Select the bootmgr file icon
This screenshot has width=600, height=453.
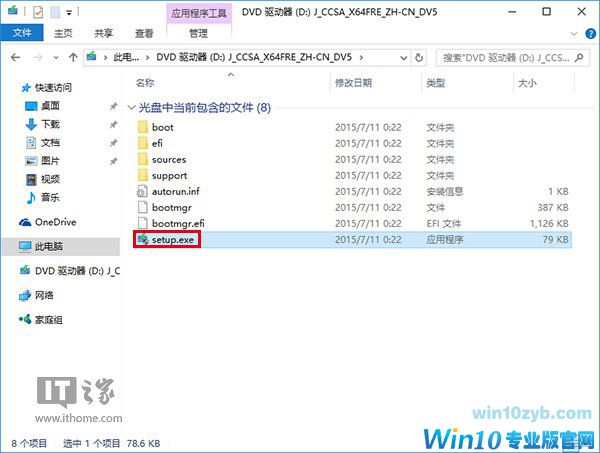click(x=142, y=207)
